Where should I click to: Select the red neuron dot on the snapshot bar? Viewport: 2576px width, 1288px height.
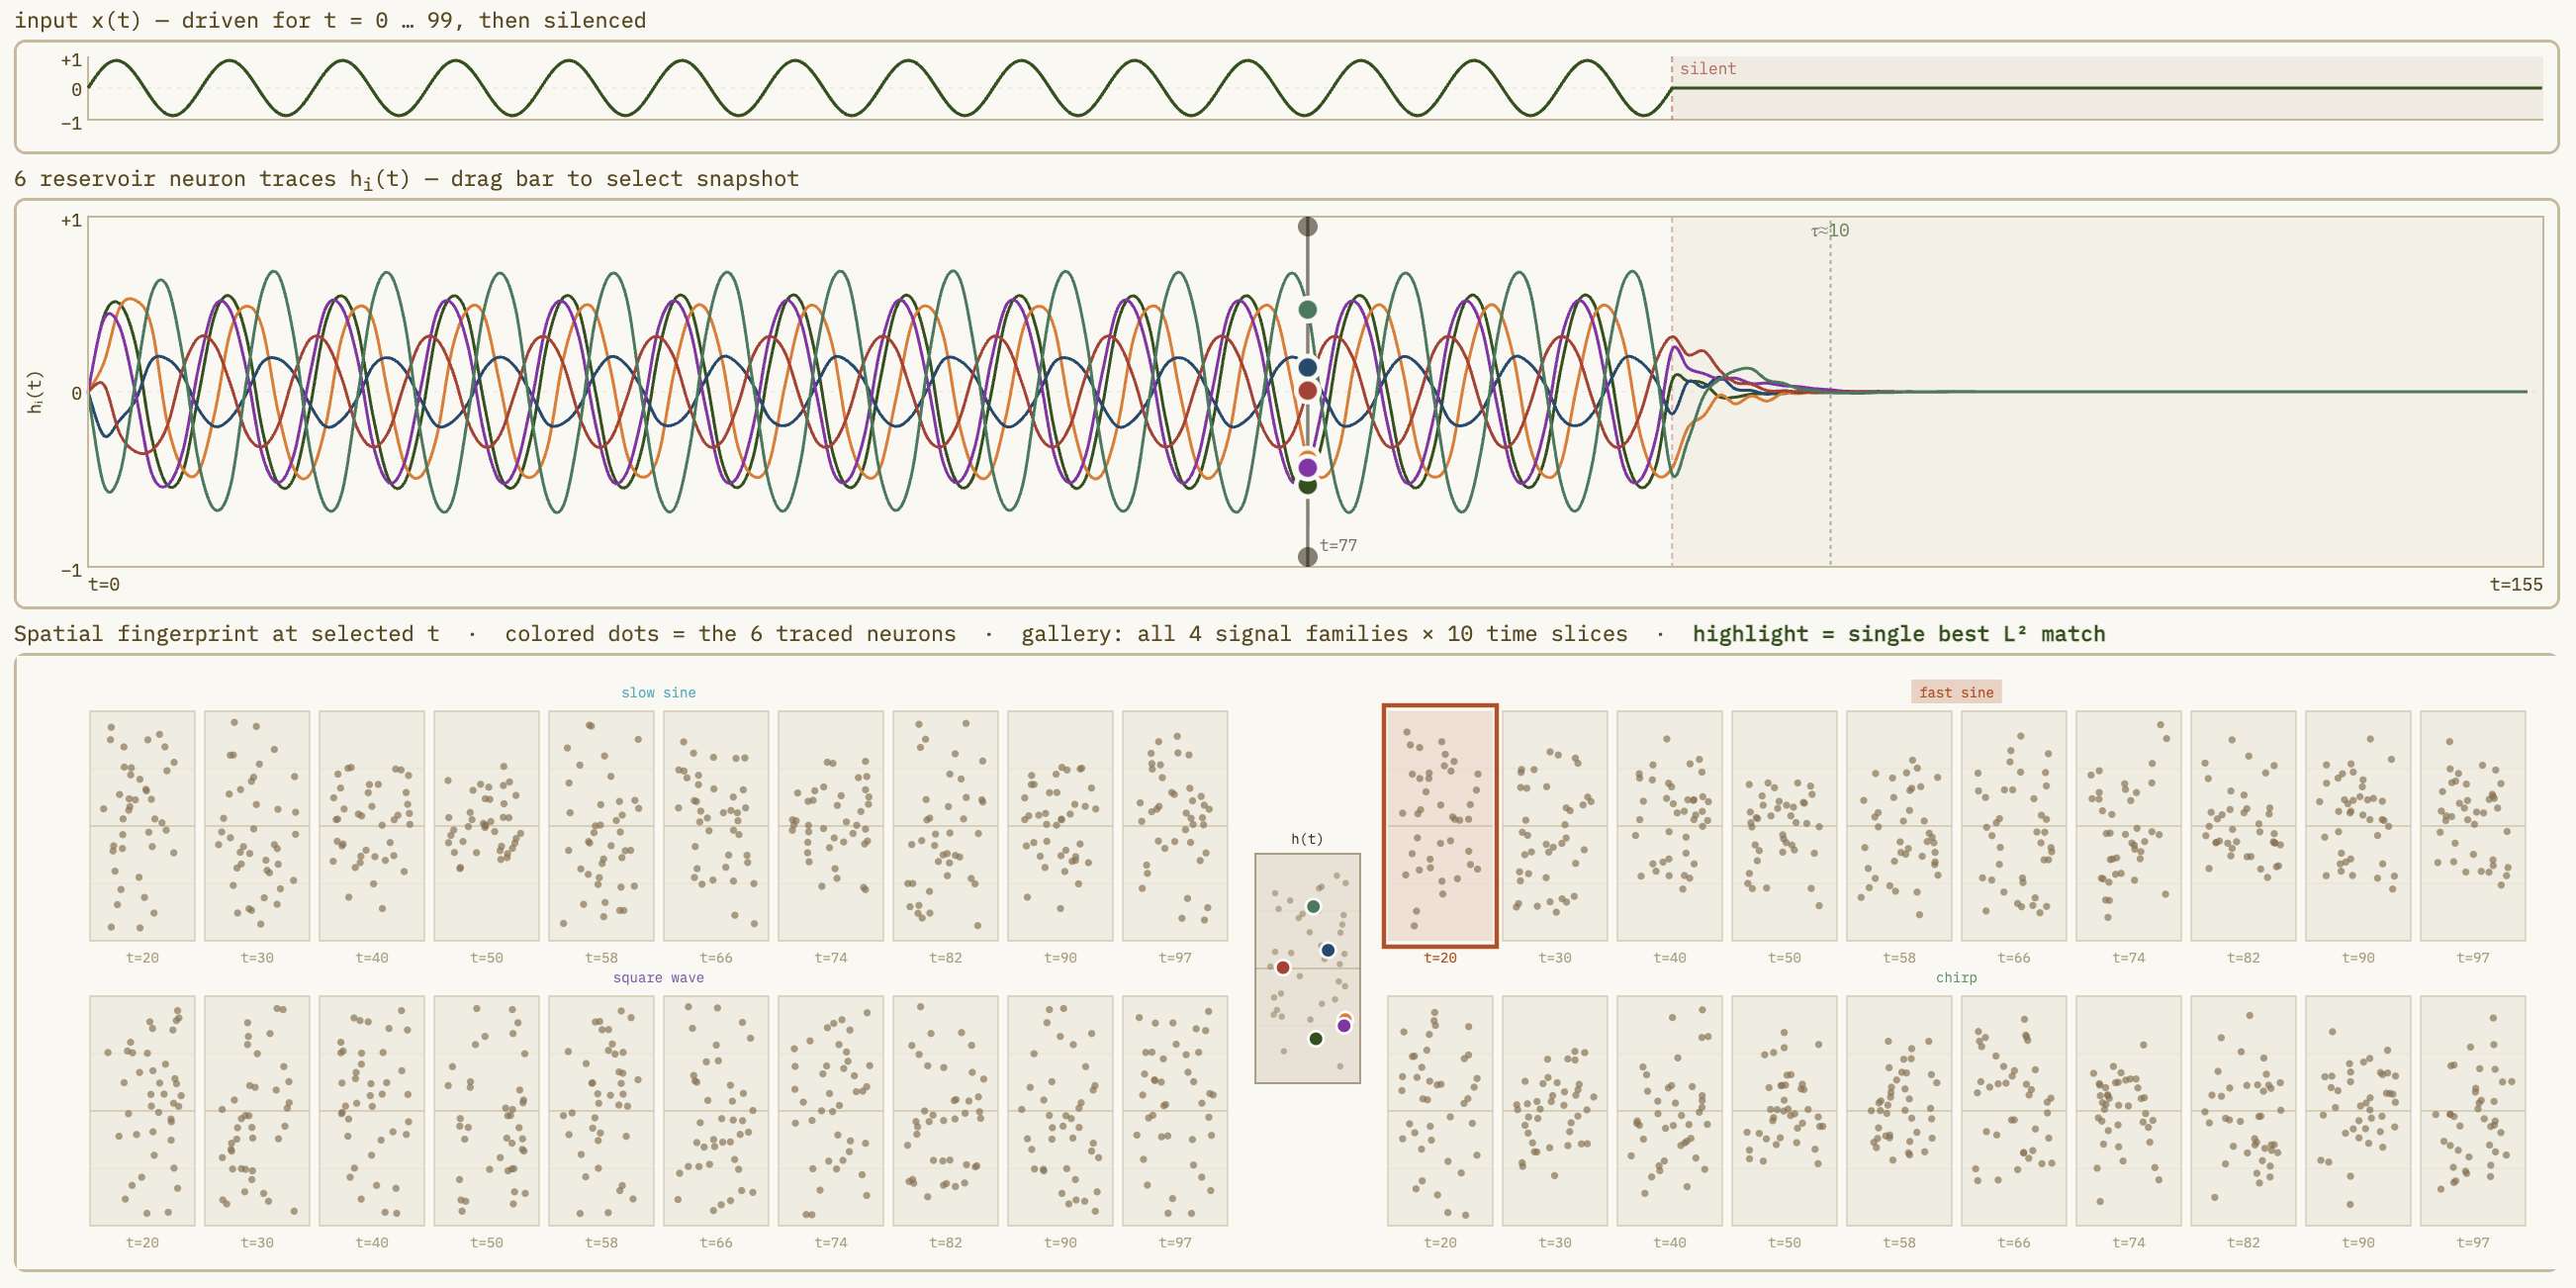coord(1308,391)
